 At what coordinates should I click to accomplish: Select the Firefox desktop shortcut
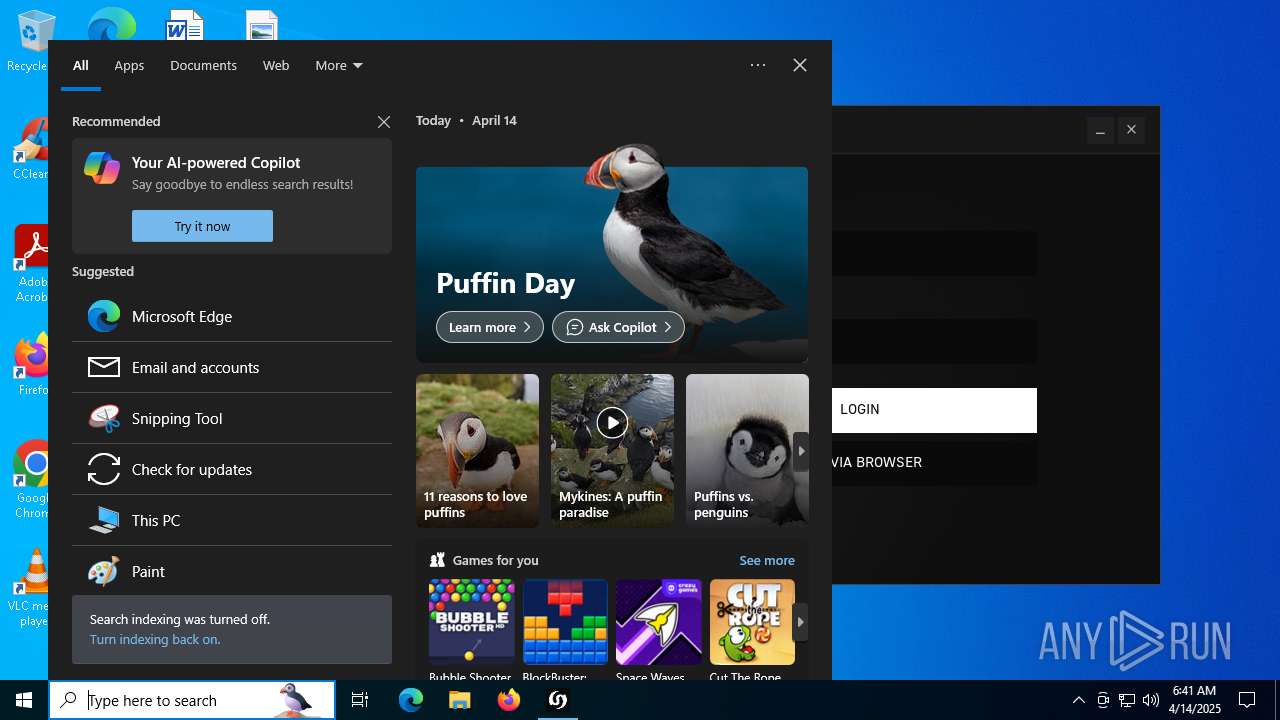tap(32, 365)
